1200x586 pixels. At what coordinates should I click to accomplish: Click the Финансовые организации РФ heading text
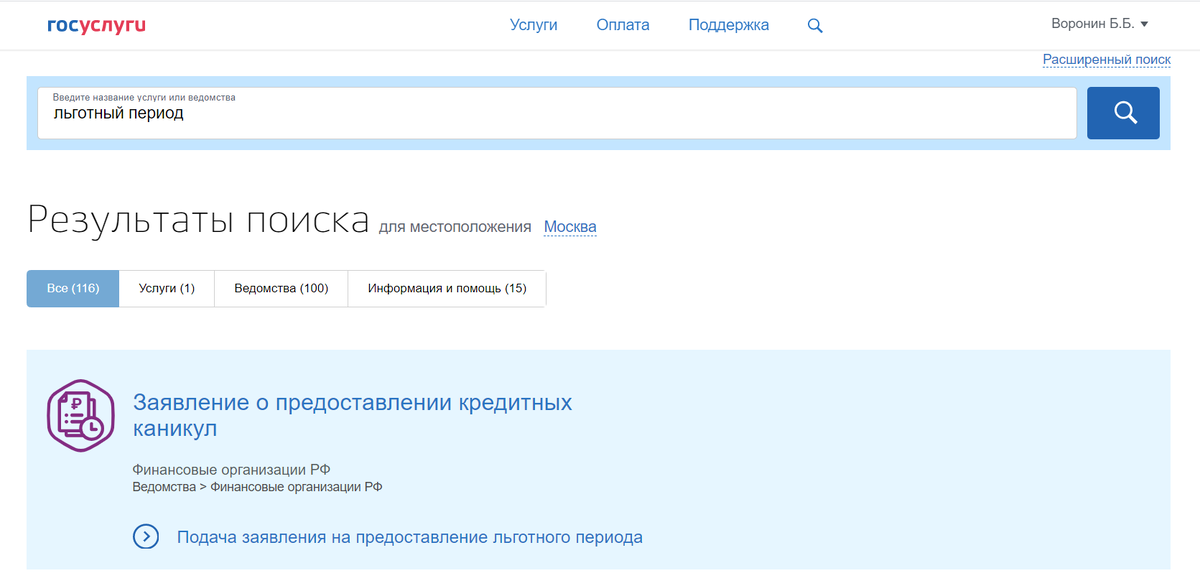tap(231, 469)
